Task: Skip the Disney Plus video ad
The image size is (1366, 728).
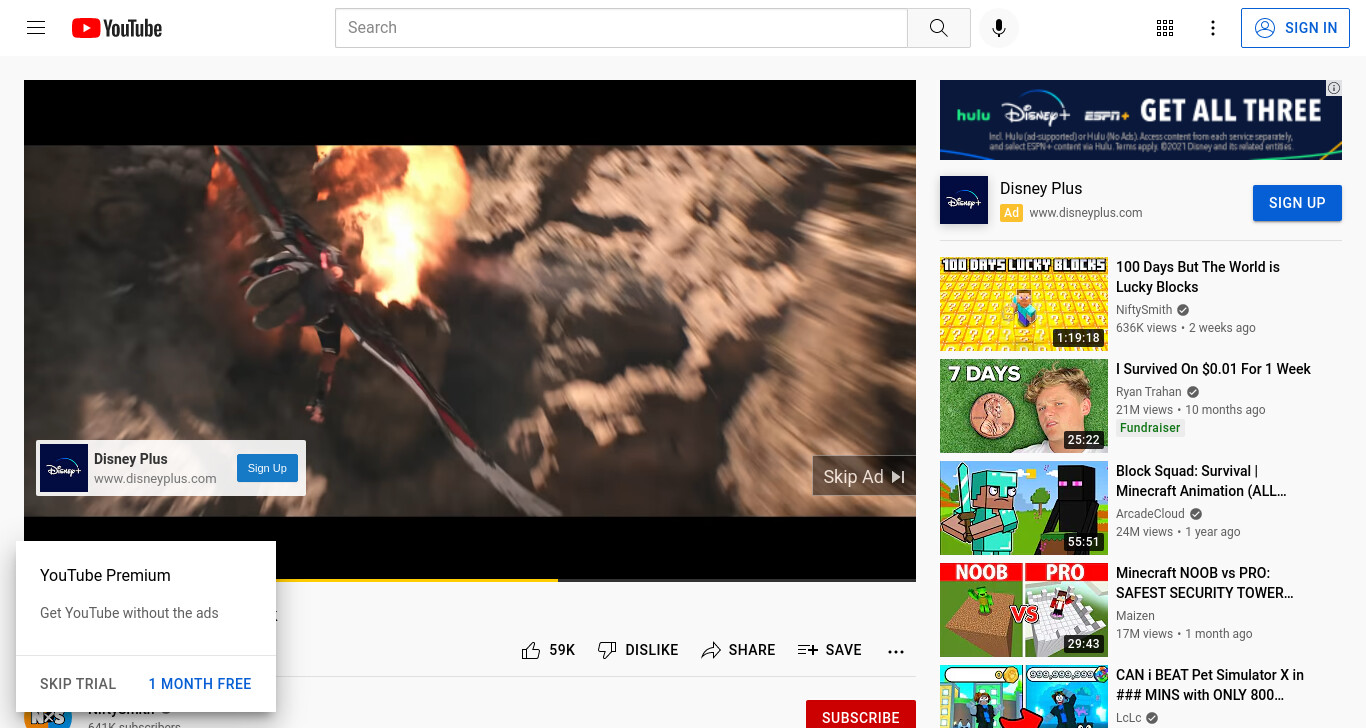Action: tap(864, 477)
